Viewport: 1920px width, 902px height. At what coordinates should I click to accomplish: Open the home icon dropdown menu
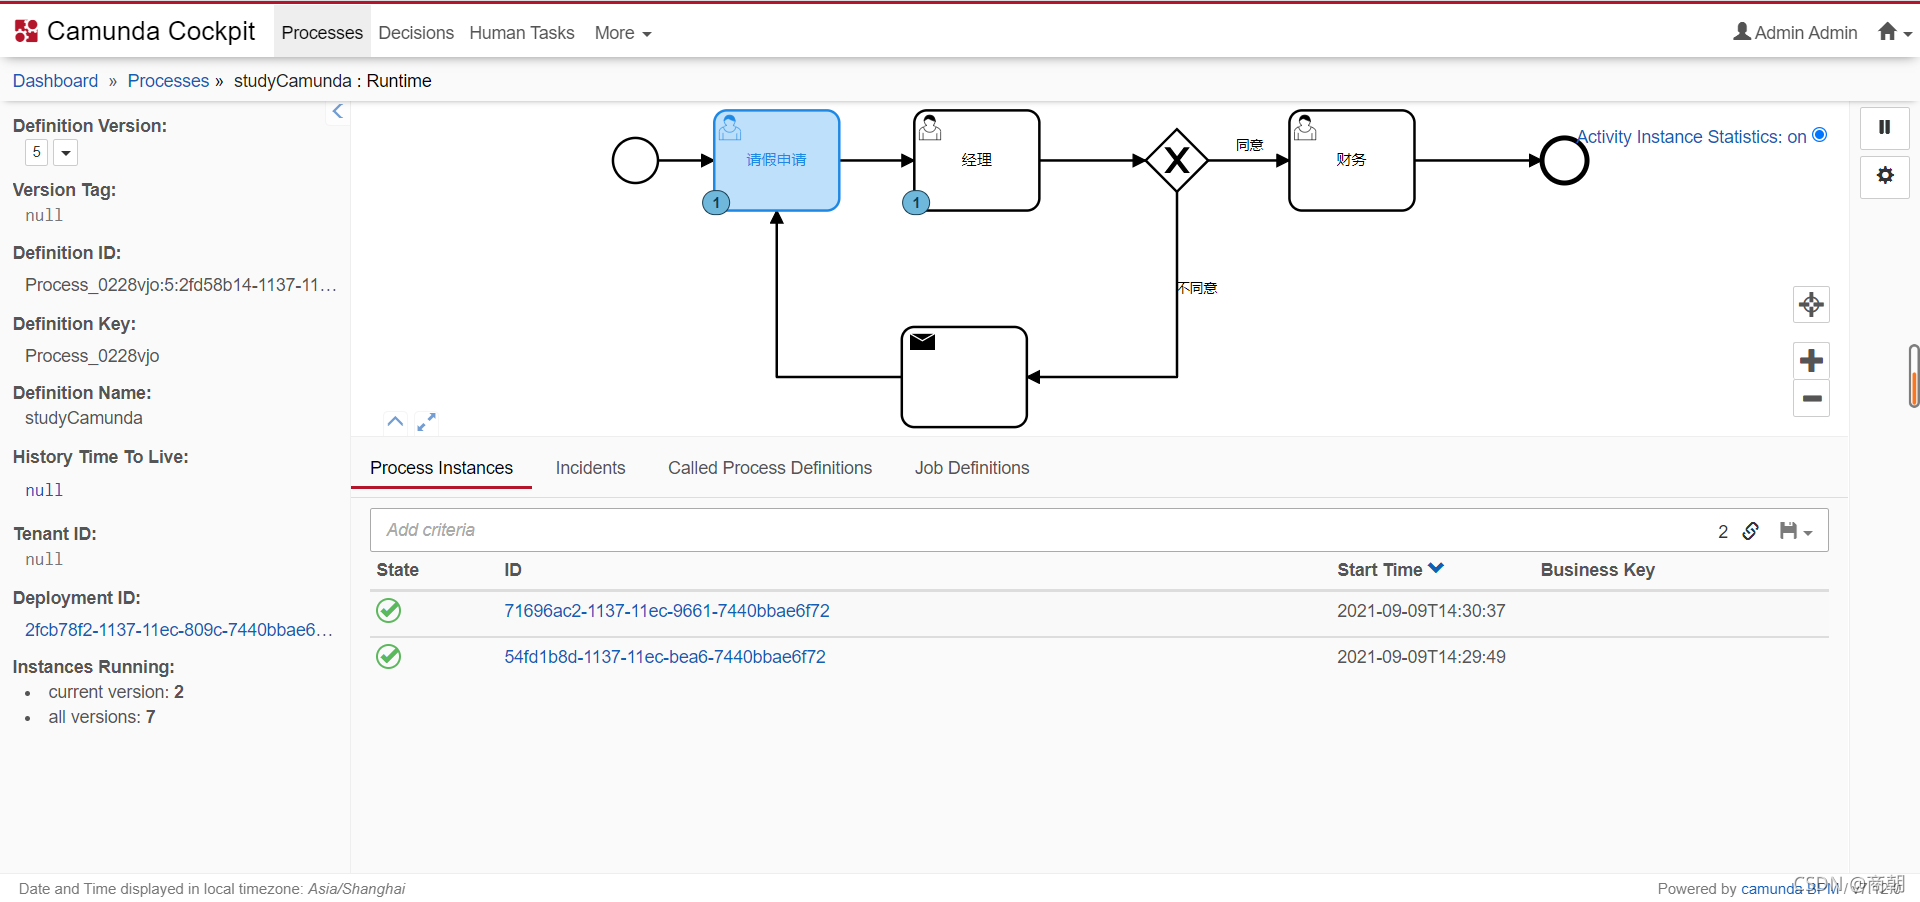point(1894,32)
